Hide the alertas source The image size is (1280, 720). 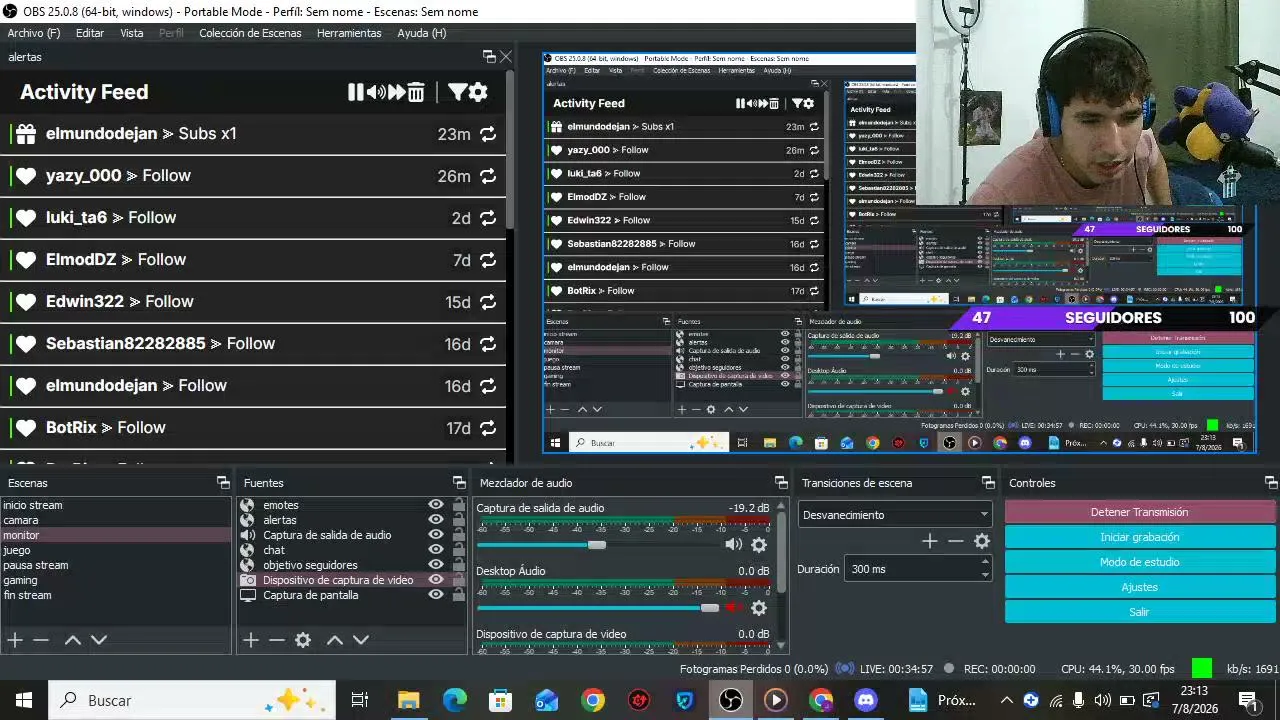click(436, 520)
